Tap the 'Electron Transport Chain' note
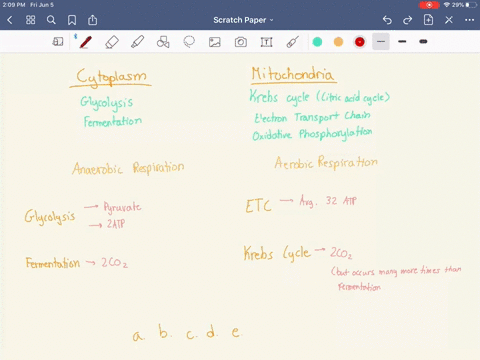 tap(312, 117)
